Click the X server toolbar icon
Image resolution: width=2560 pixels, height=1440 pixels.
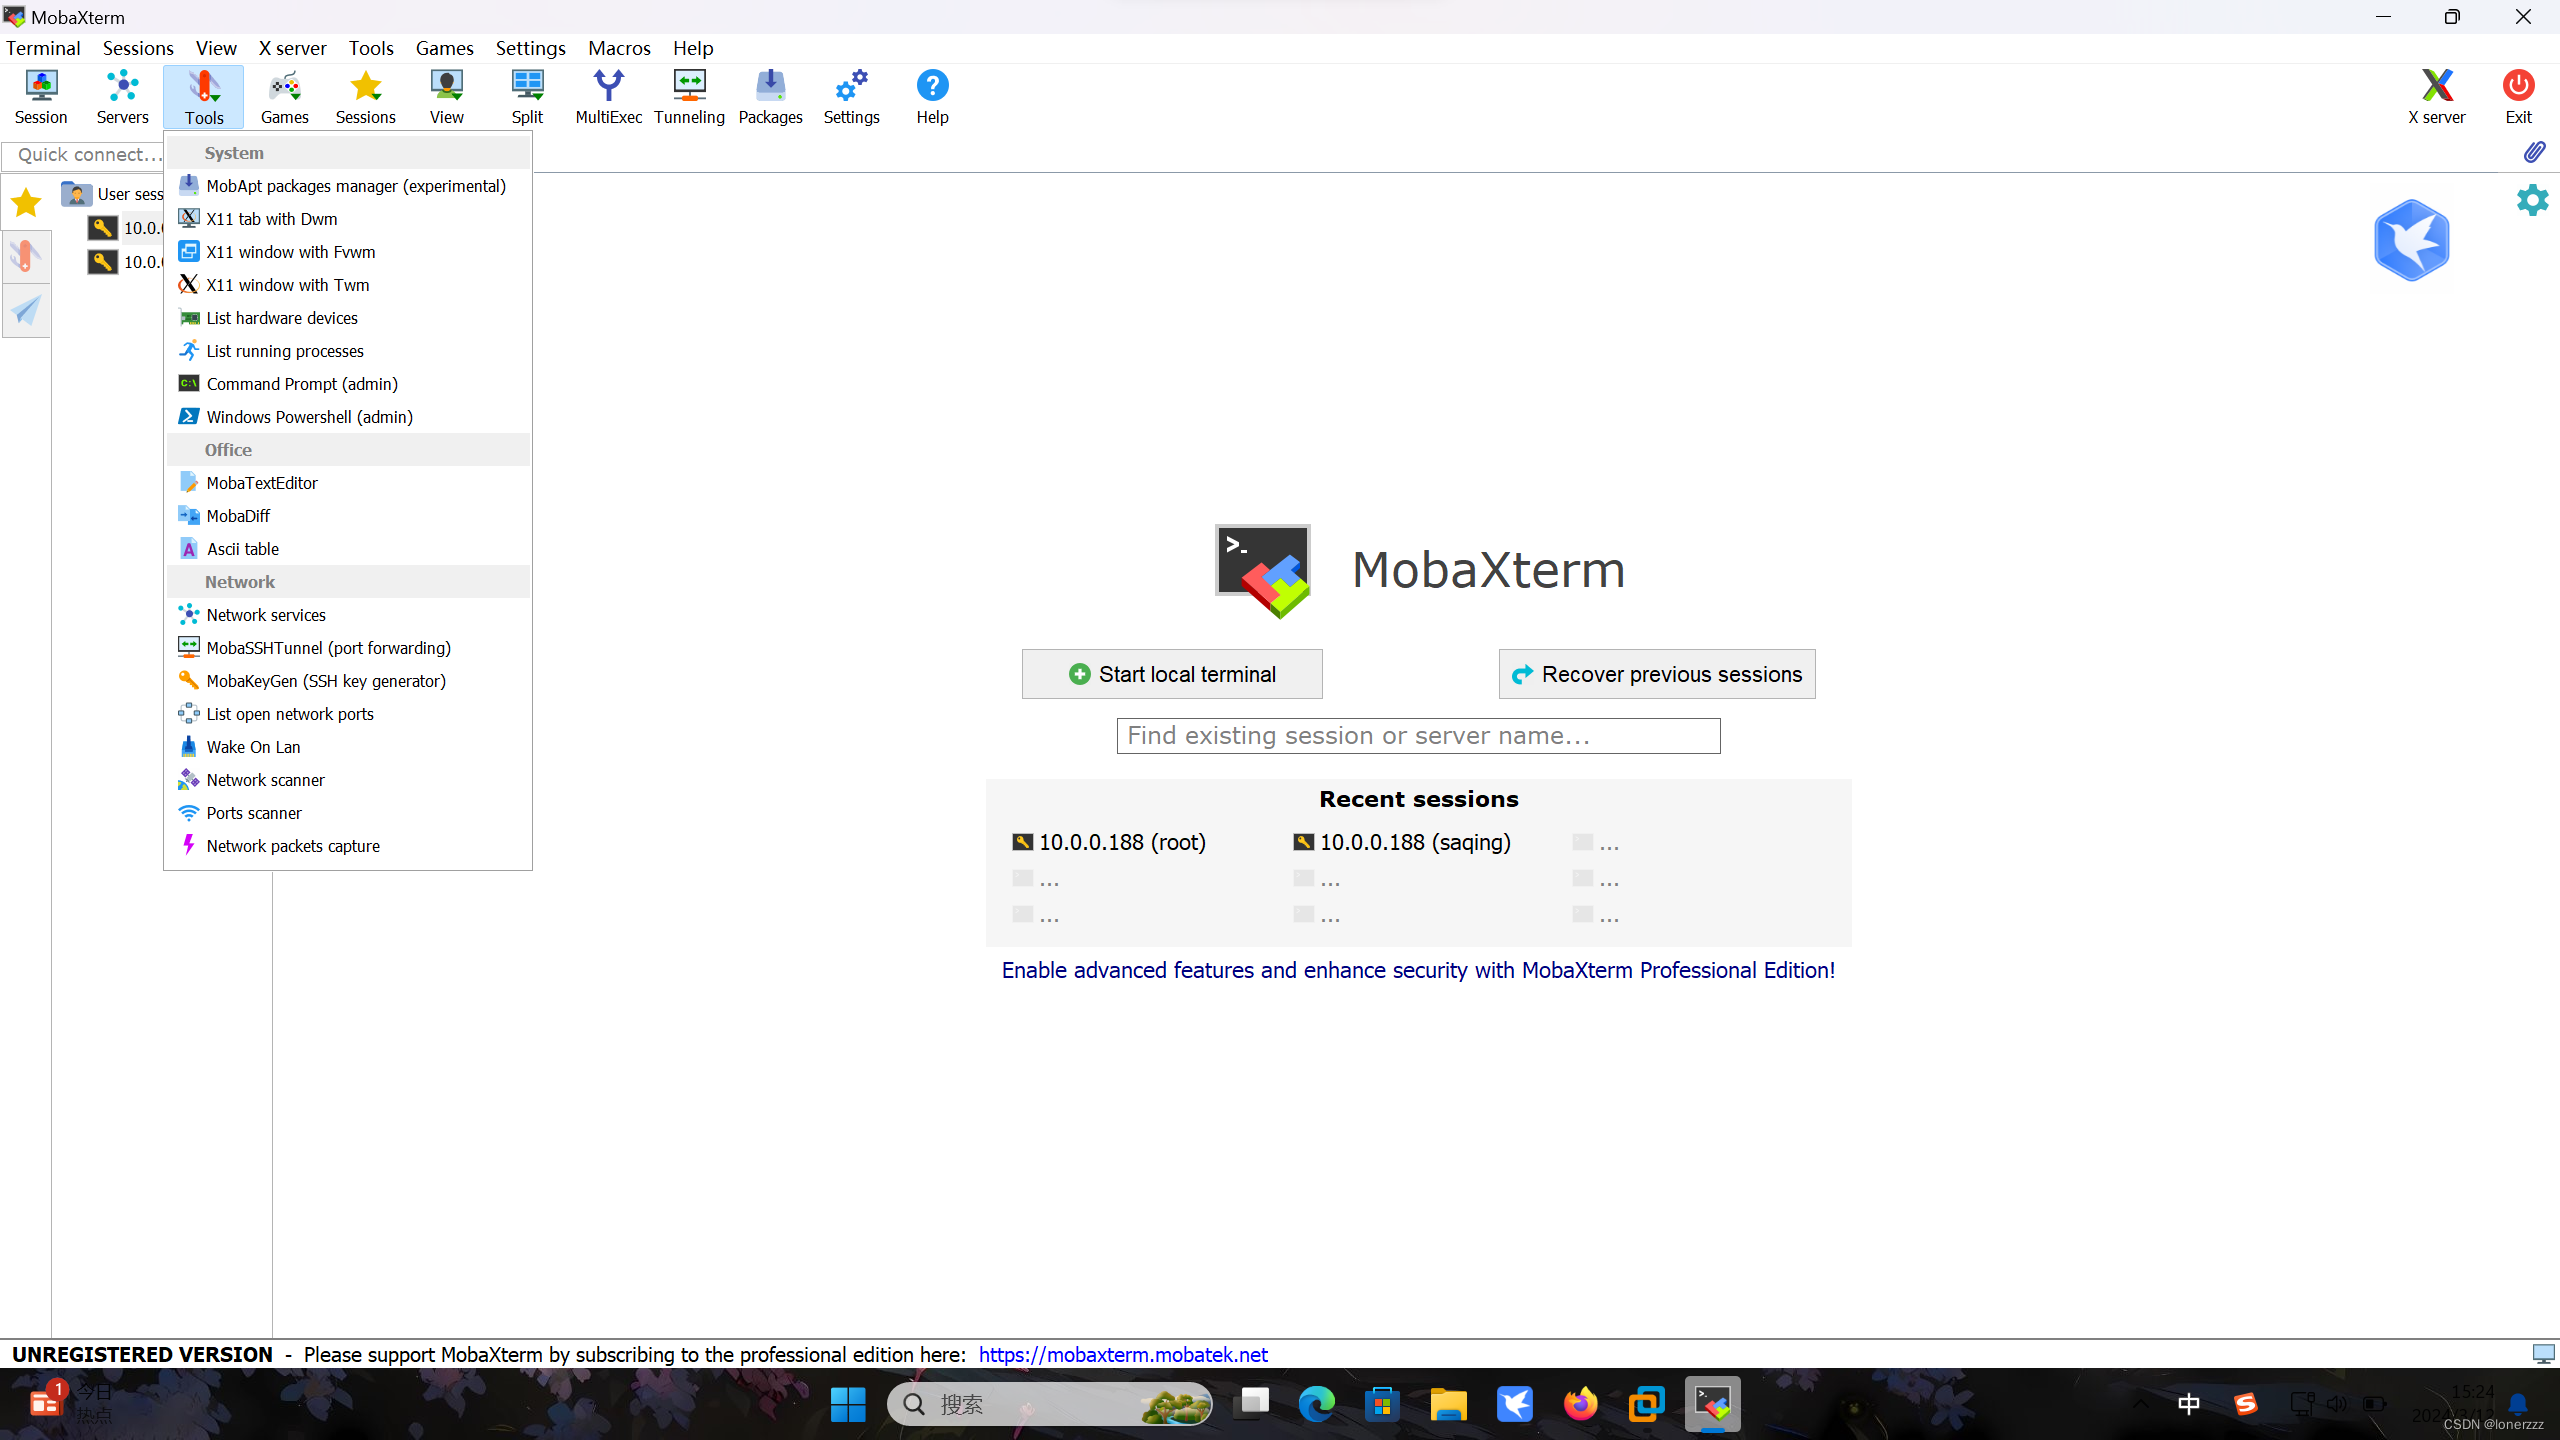pos(2437,96)
